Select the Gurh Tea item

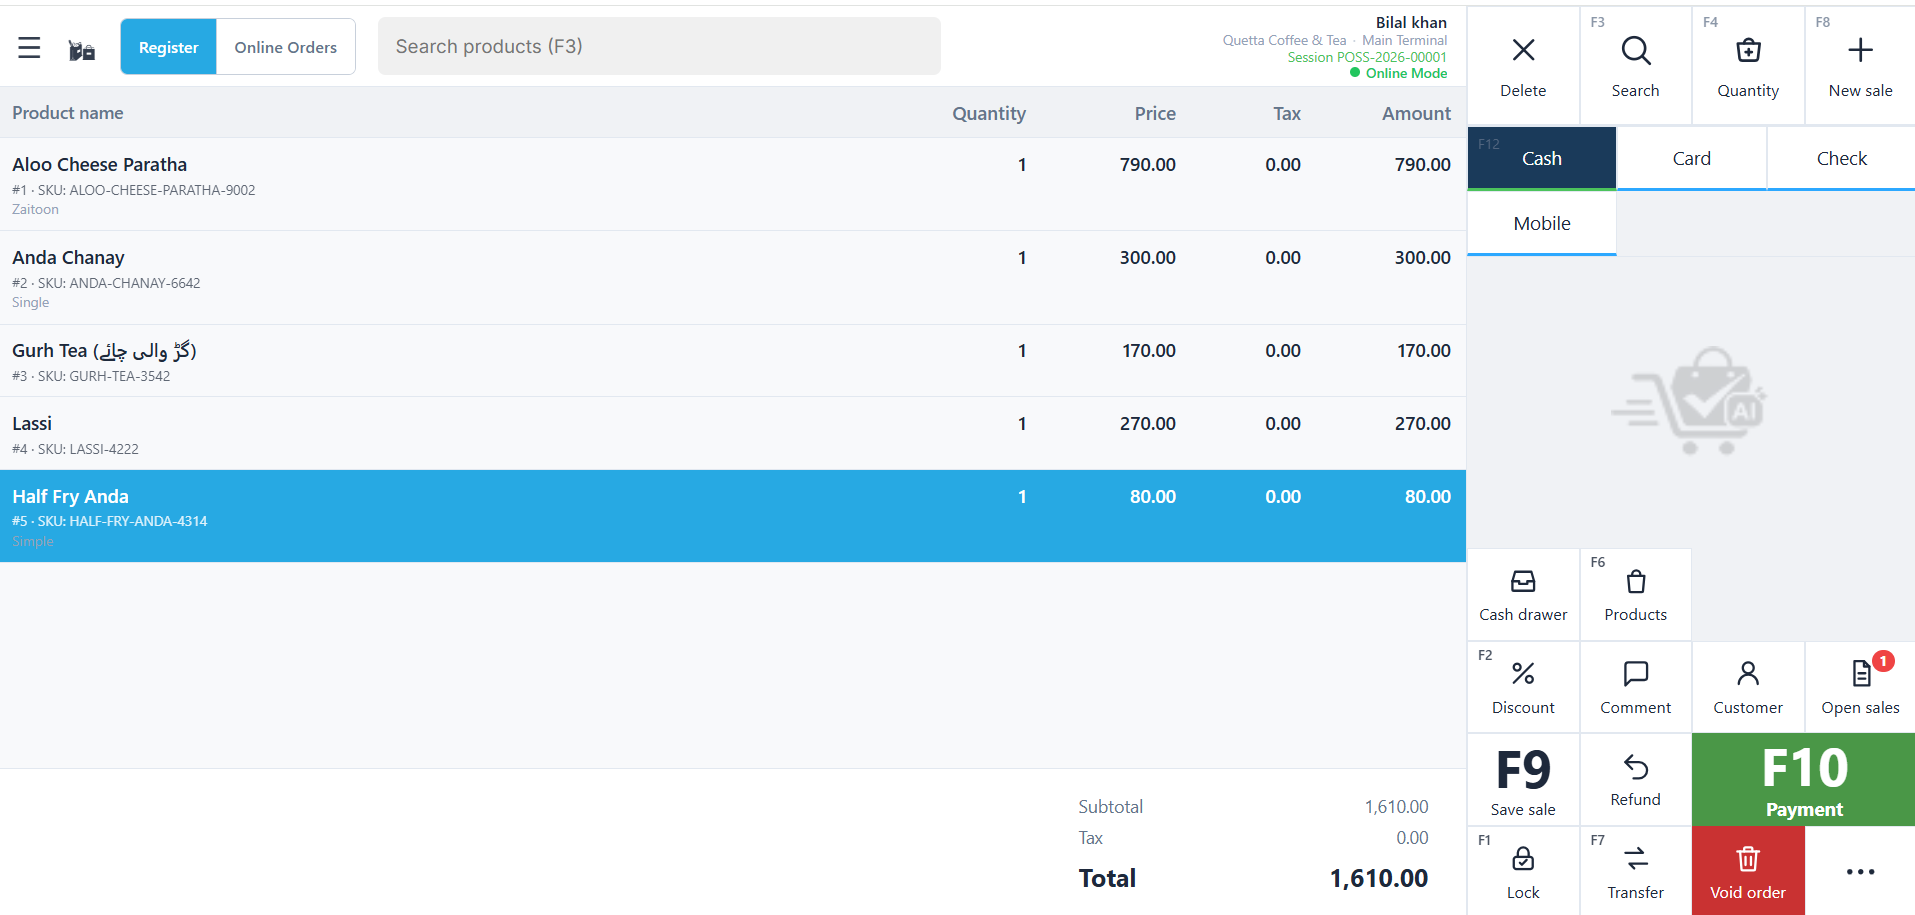click(x=733, y=361)
